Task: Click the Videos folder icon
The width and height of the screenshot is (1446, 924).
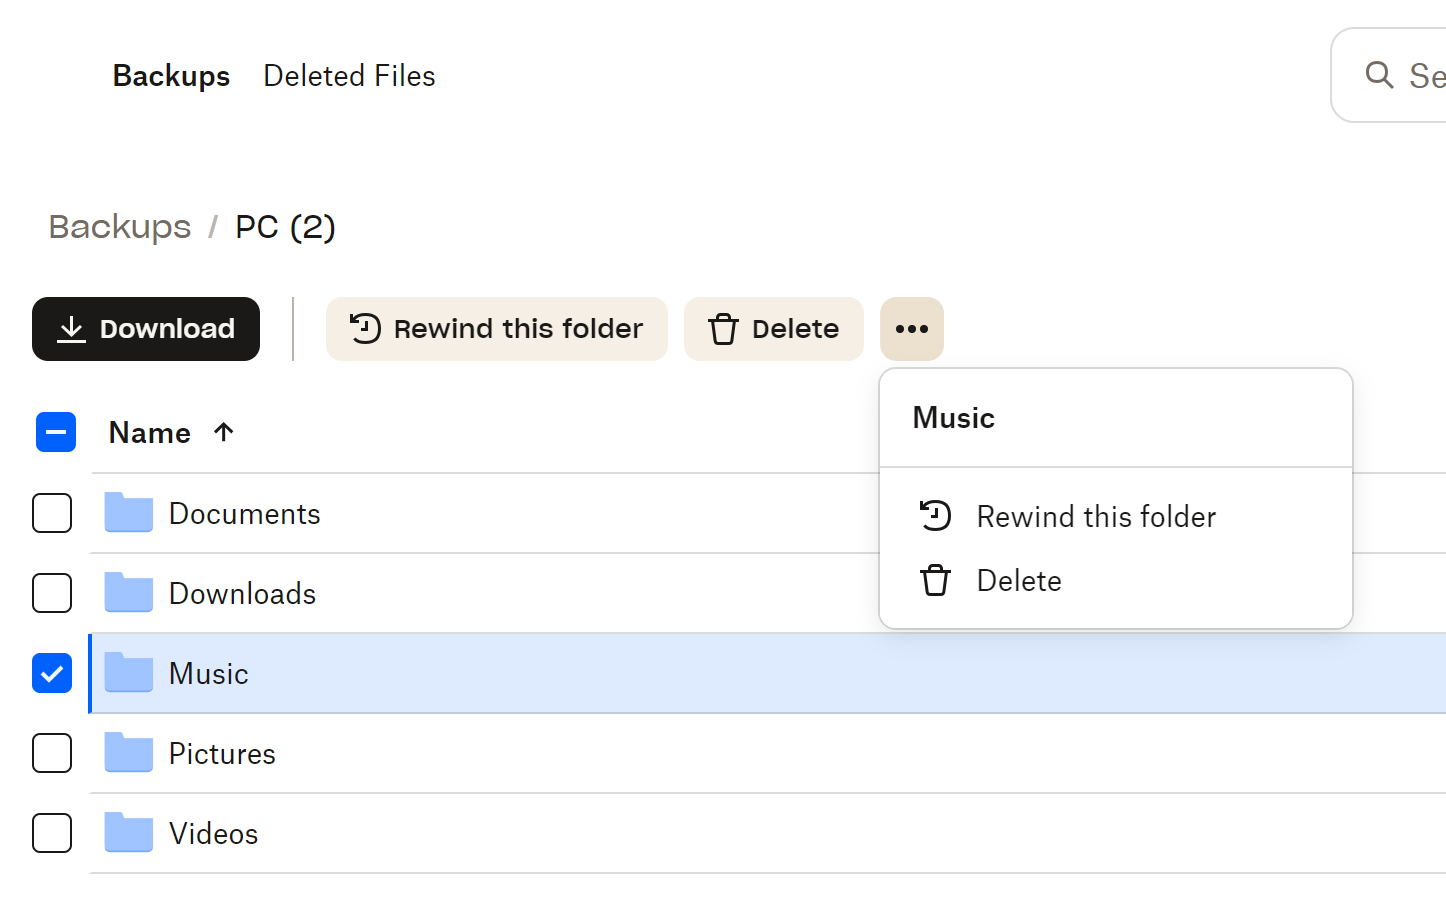Action: click(x=129, y=833)
